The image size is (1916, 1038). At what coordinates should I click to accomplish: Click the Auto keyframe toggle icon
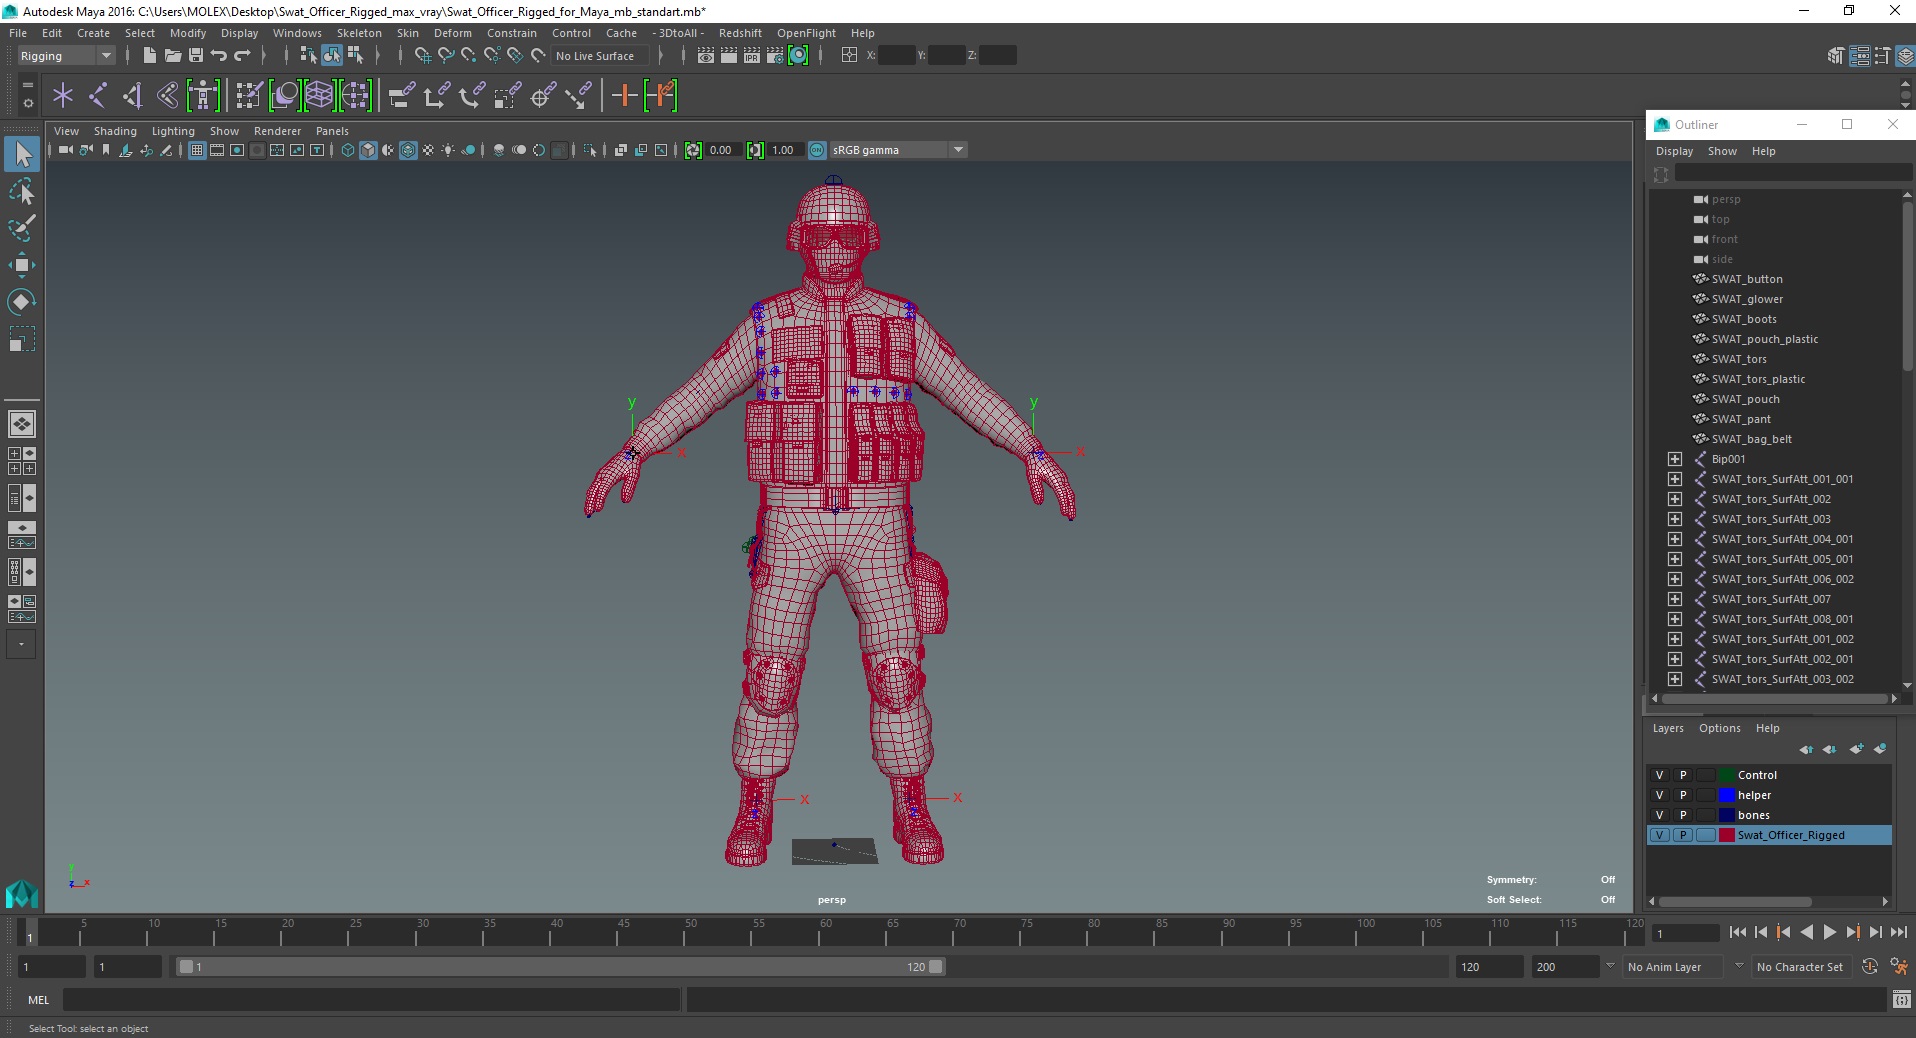point(1870,967)
